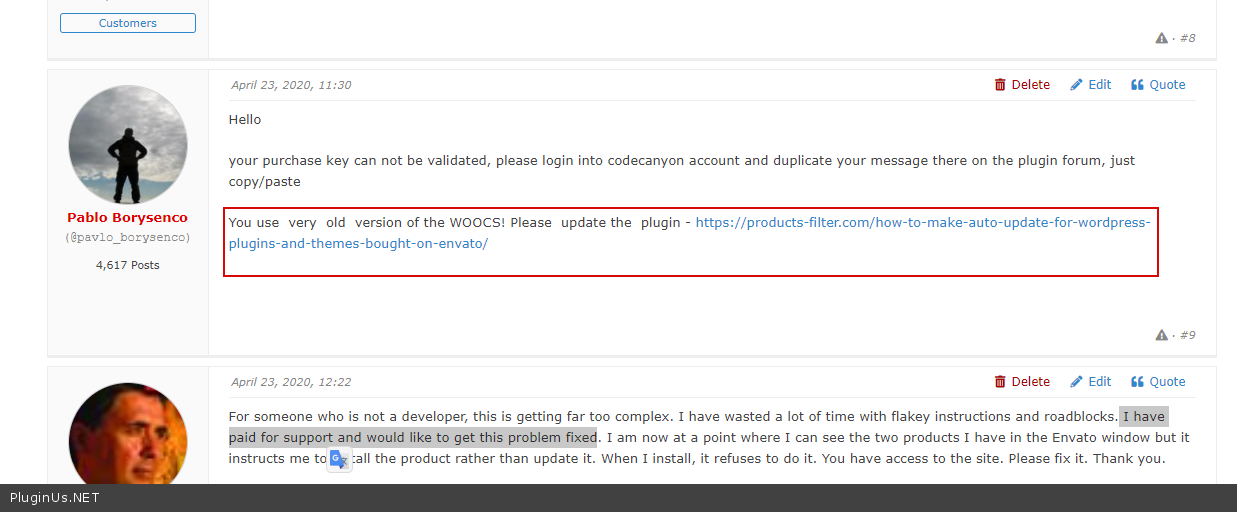
Task: Click the Google Translate popup icon
Action: [x=339, y=459]
